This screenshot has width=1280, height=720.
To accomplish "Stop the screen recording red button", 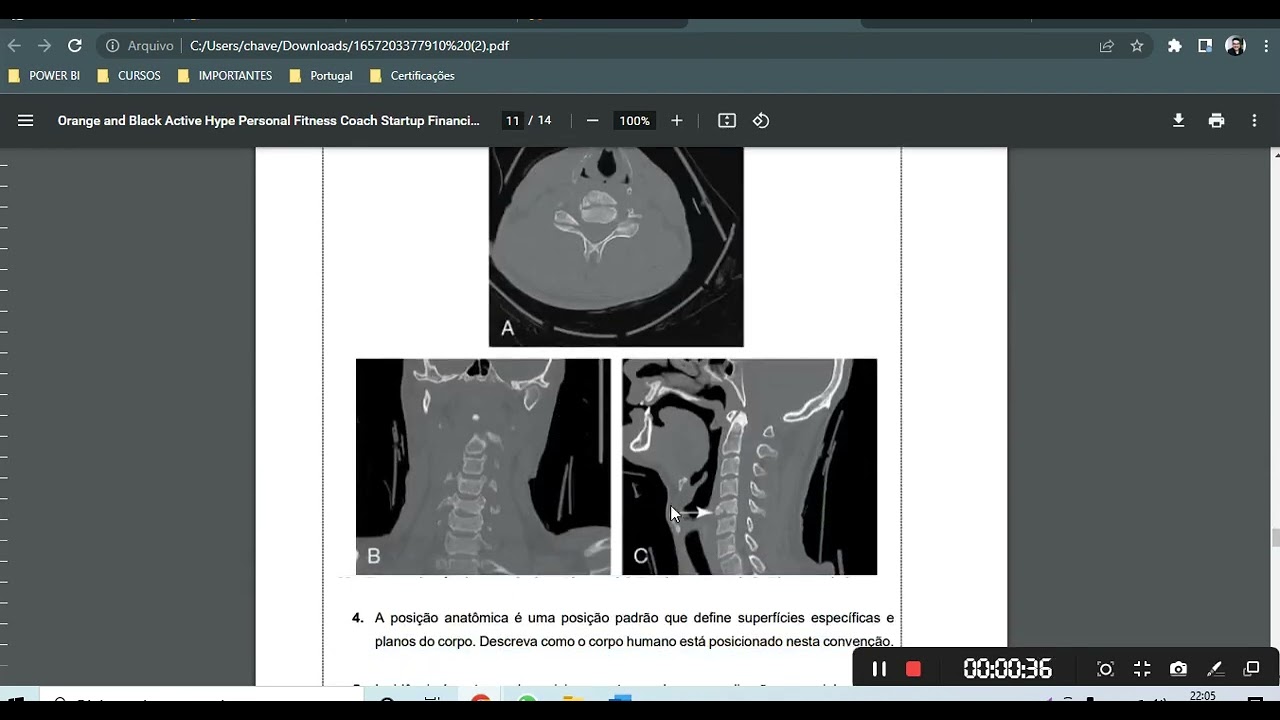I will coord(913,669).
